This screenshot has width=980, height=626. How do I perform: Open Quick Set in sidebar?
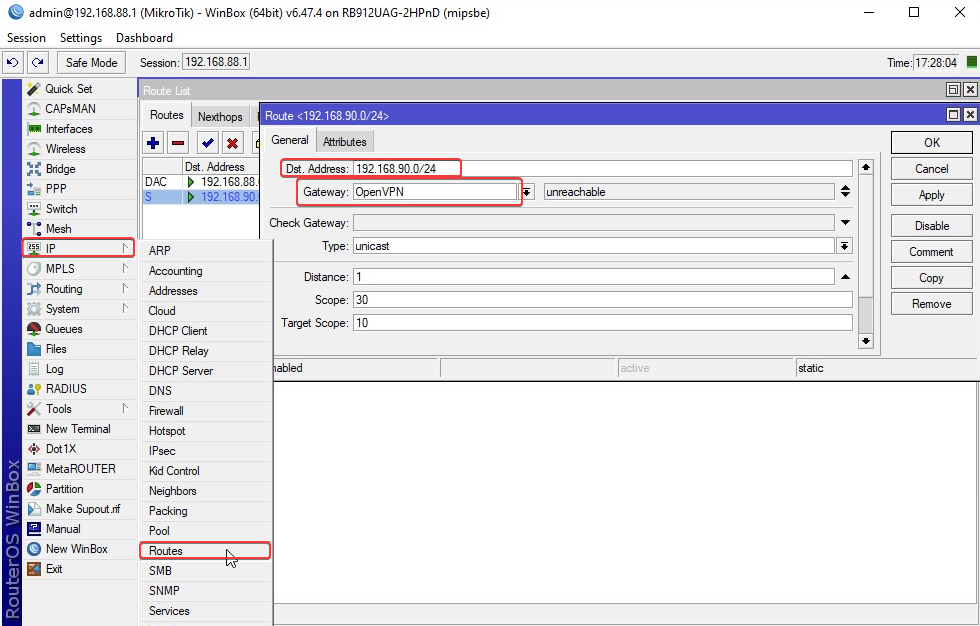[79, 89]
